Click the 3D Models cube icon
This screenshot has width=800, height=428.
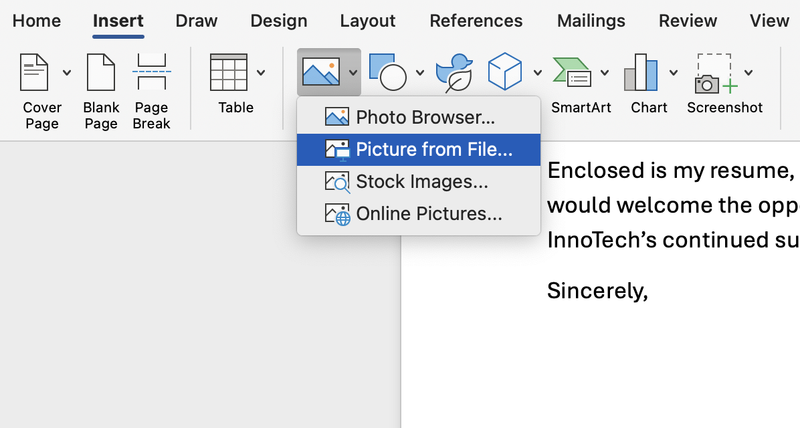click(x=507, y=72)
